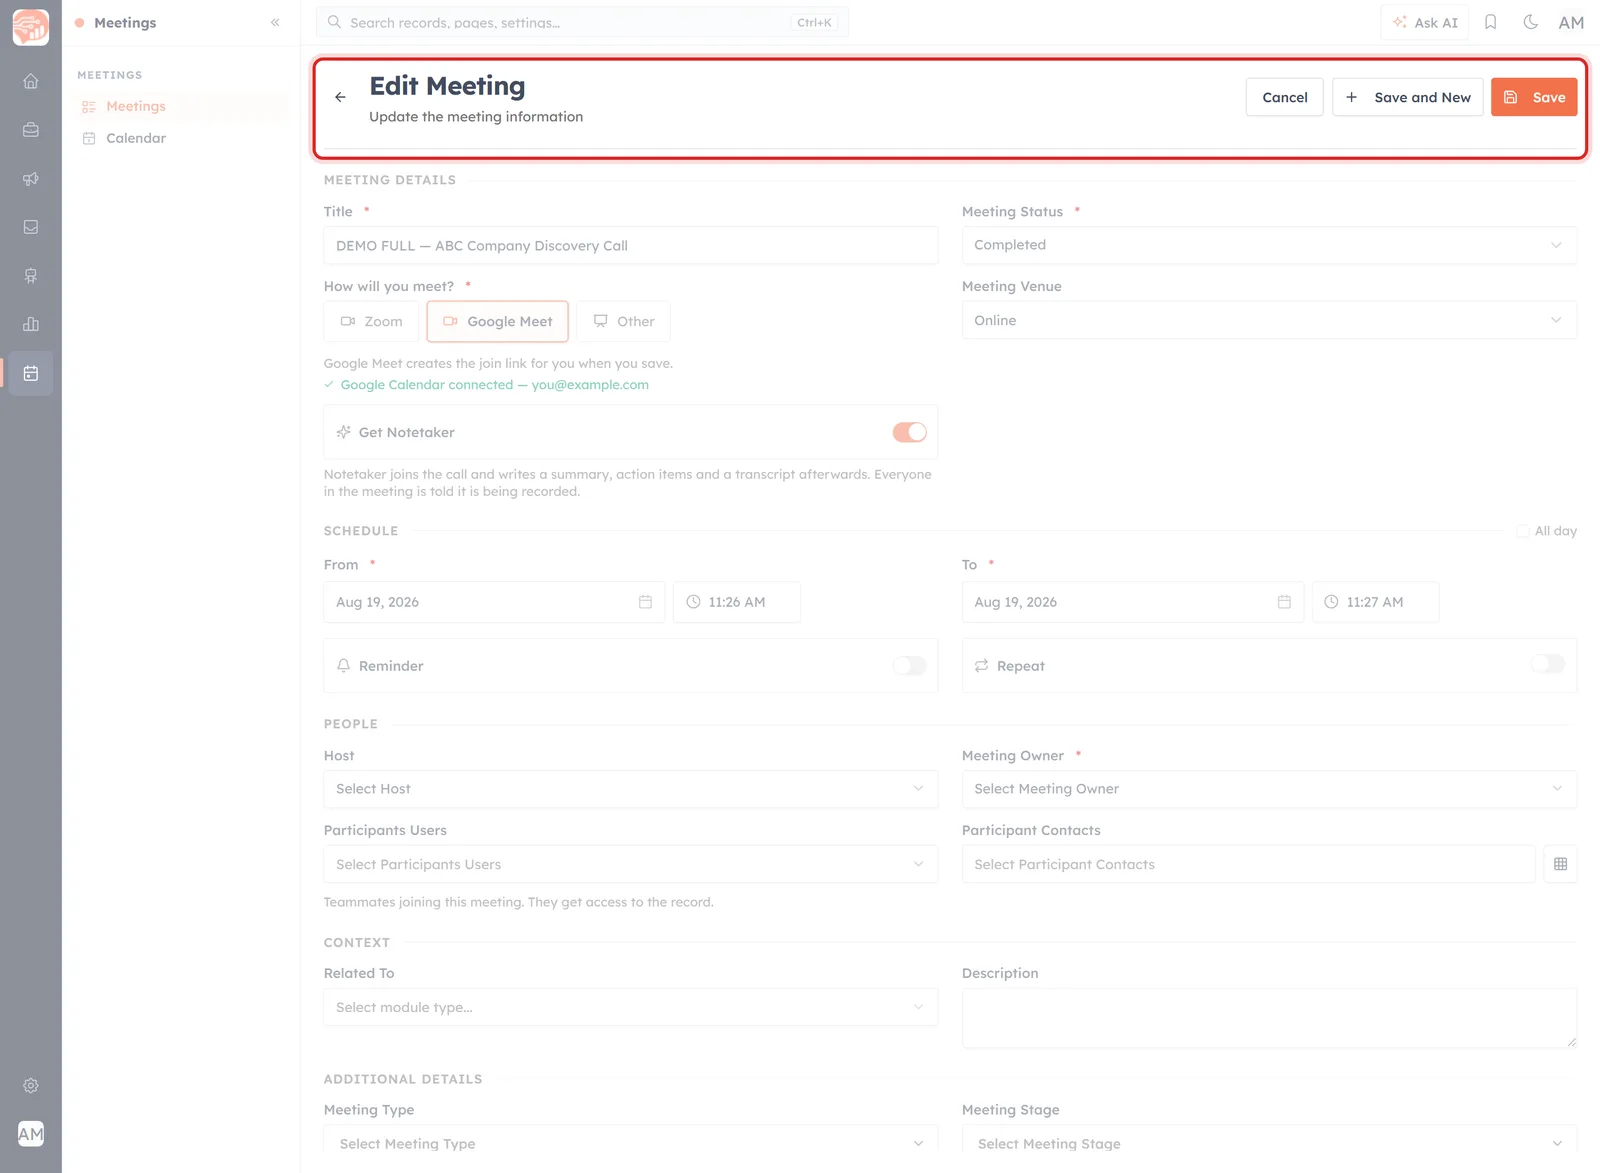Click the From time field 11:26 AM
Image resolution: width=1600 pixels, height=1173 pixels.
point(736,602)
